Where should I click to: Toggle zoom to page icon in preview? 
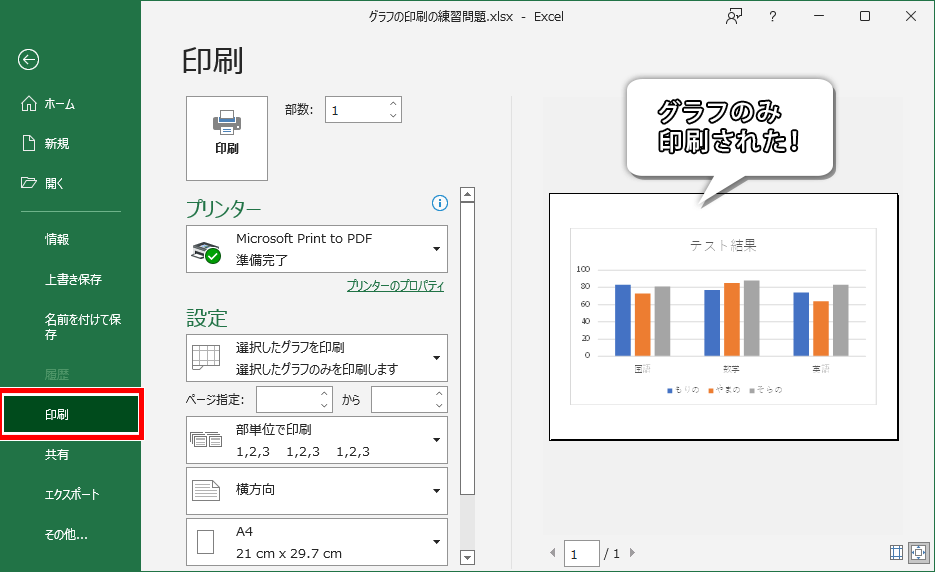(918, 553)
